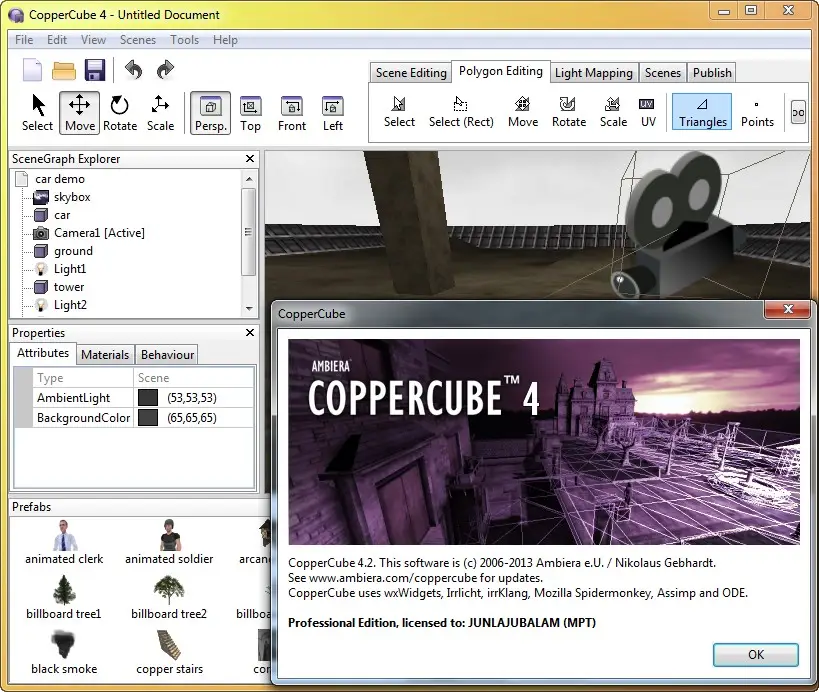The image size is (819, 692).
Task: Pick the animated soldier prefab
Action: pos(169,543)
